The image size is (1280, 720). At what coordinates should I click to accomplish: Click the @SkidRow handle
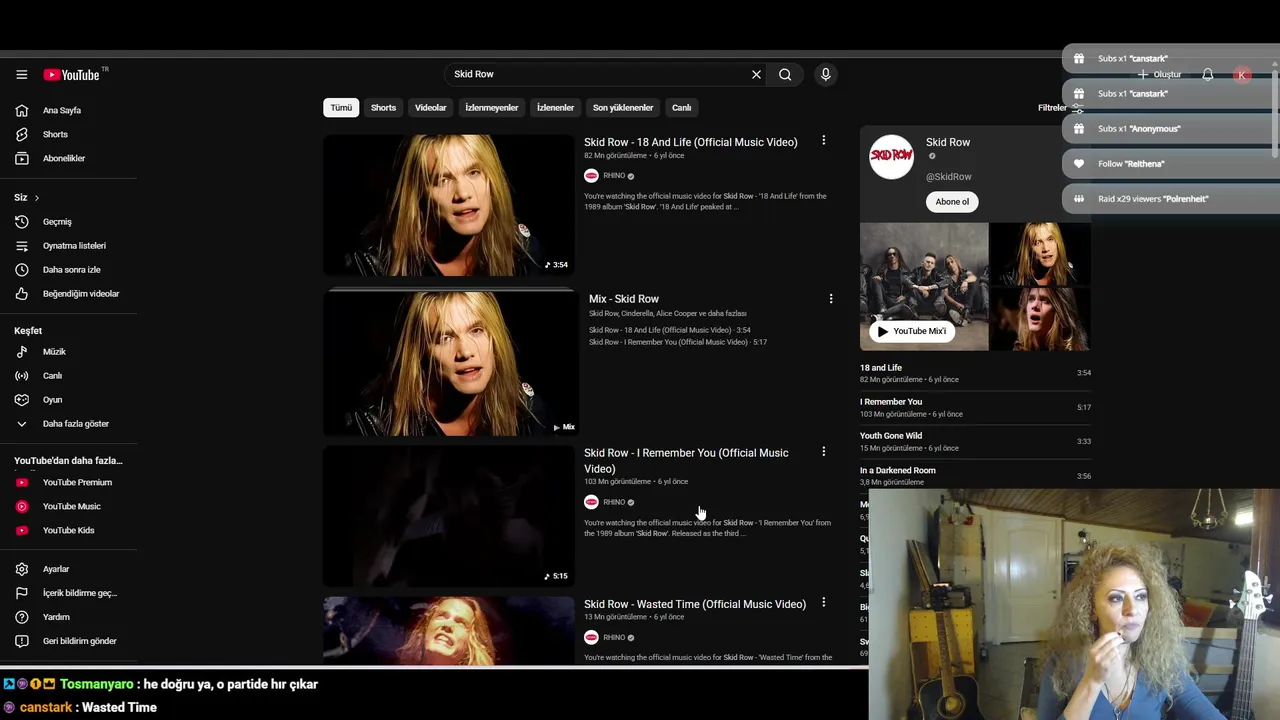point(948,176)
